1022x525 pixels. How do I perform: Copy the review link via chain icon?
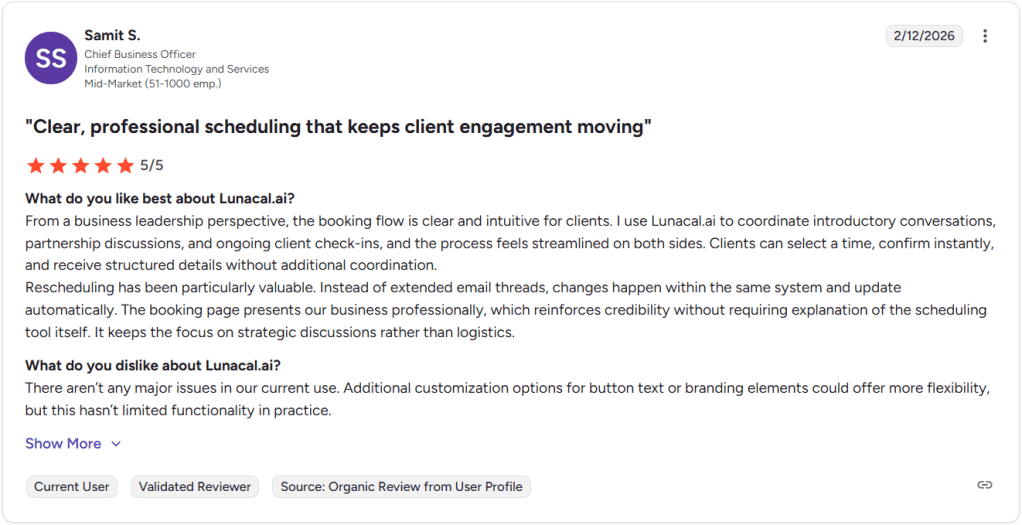tap(985, 485)
